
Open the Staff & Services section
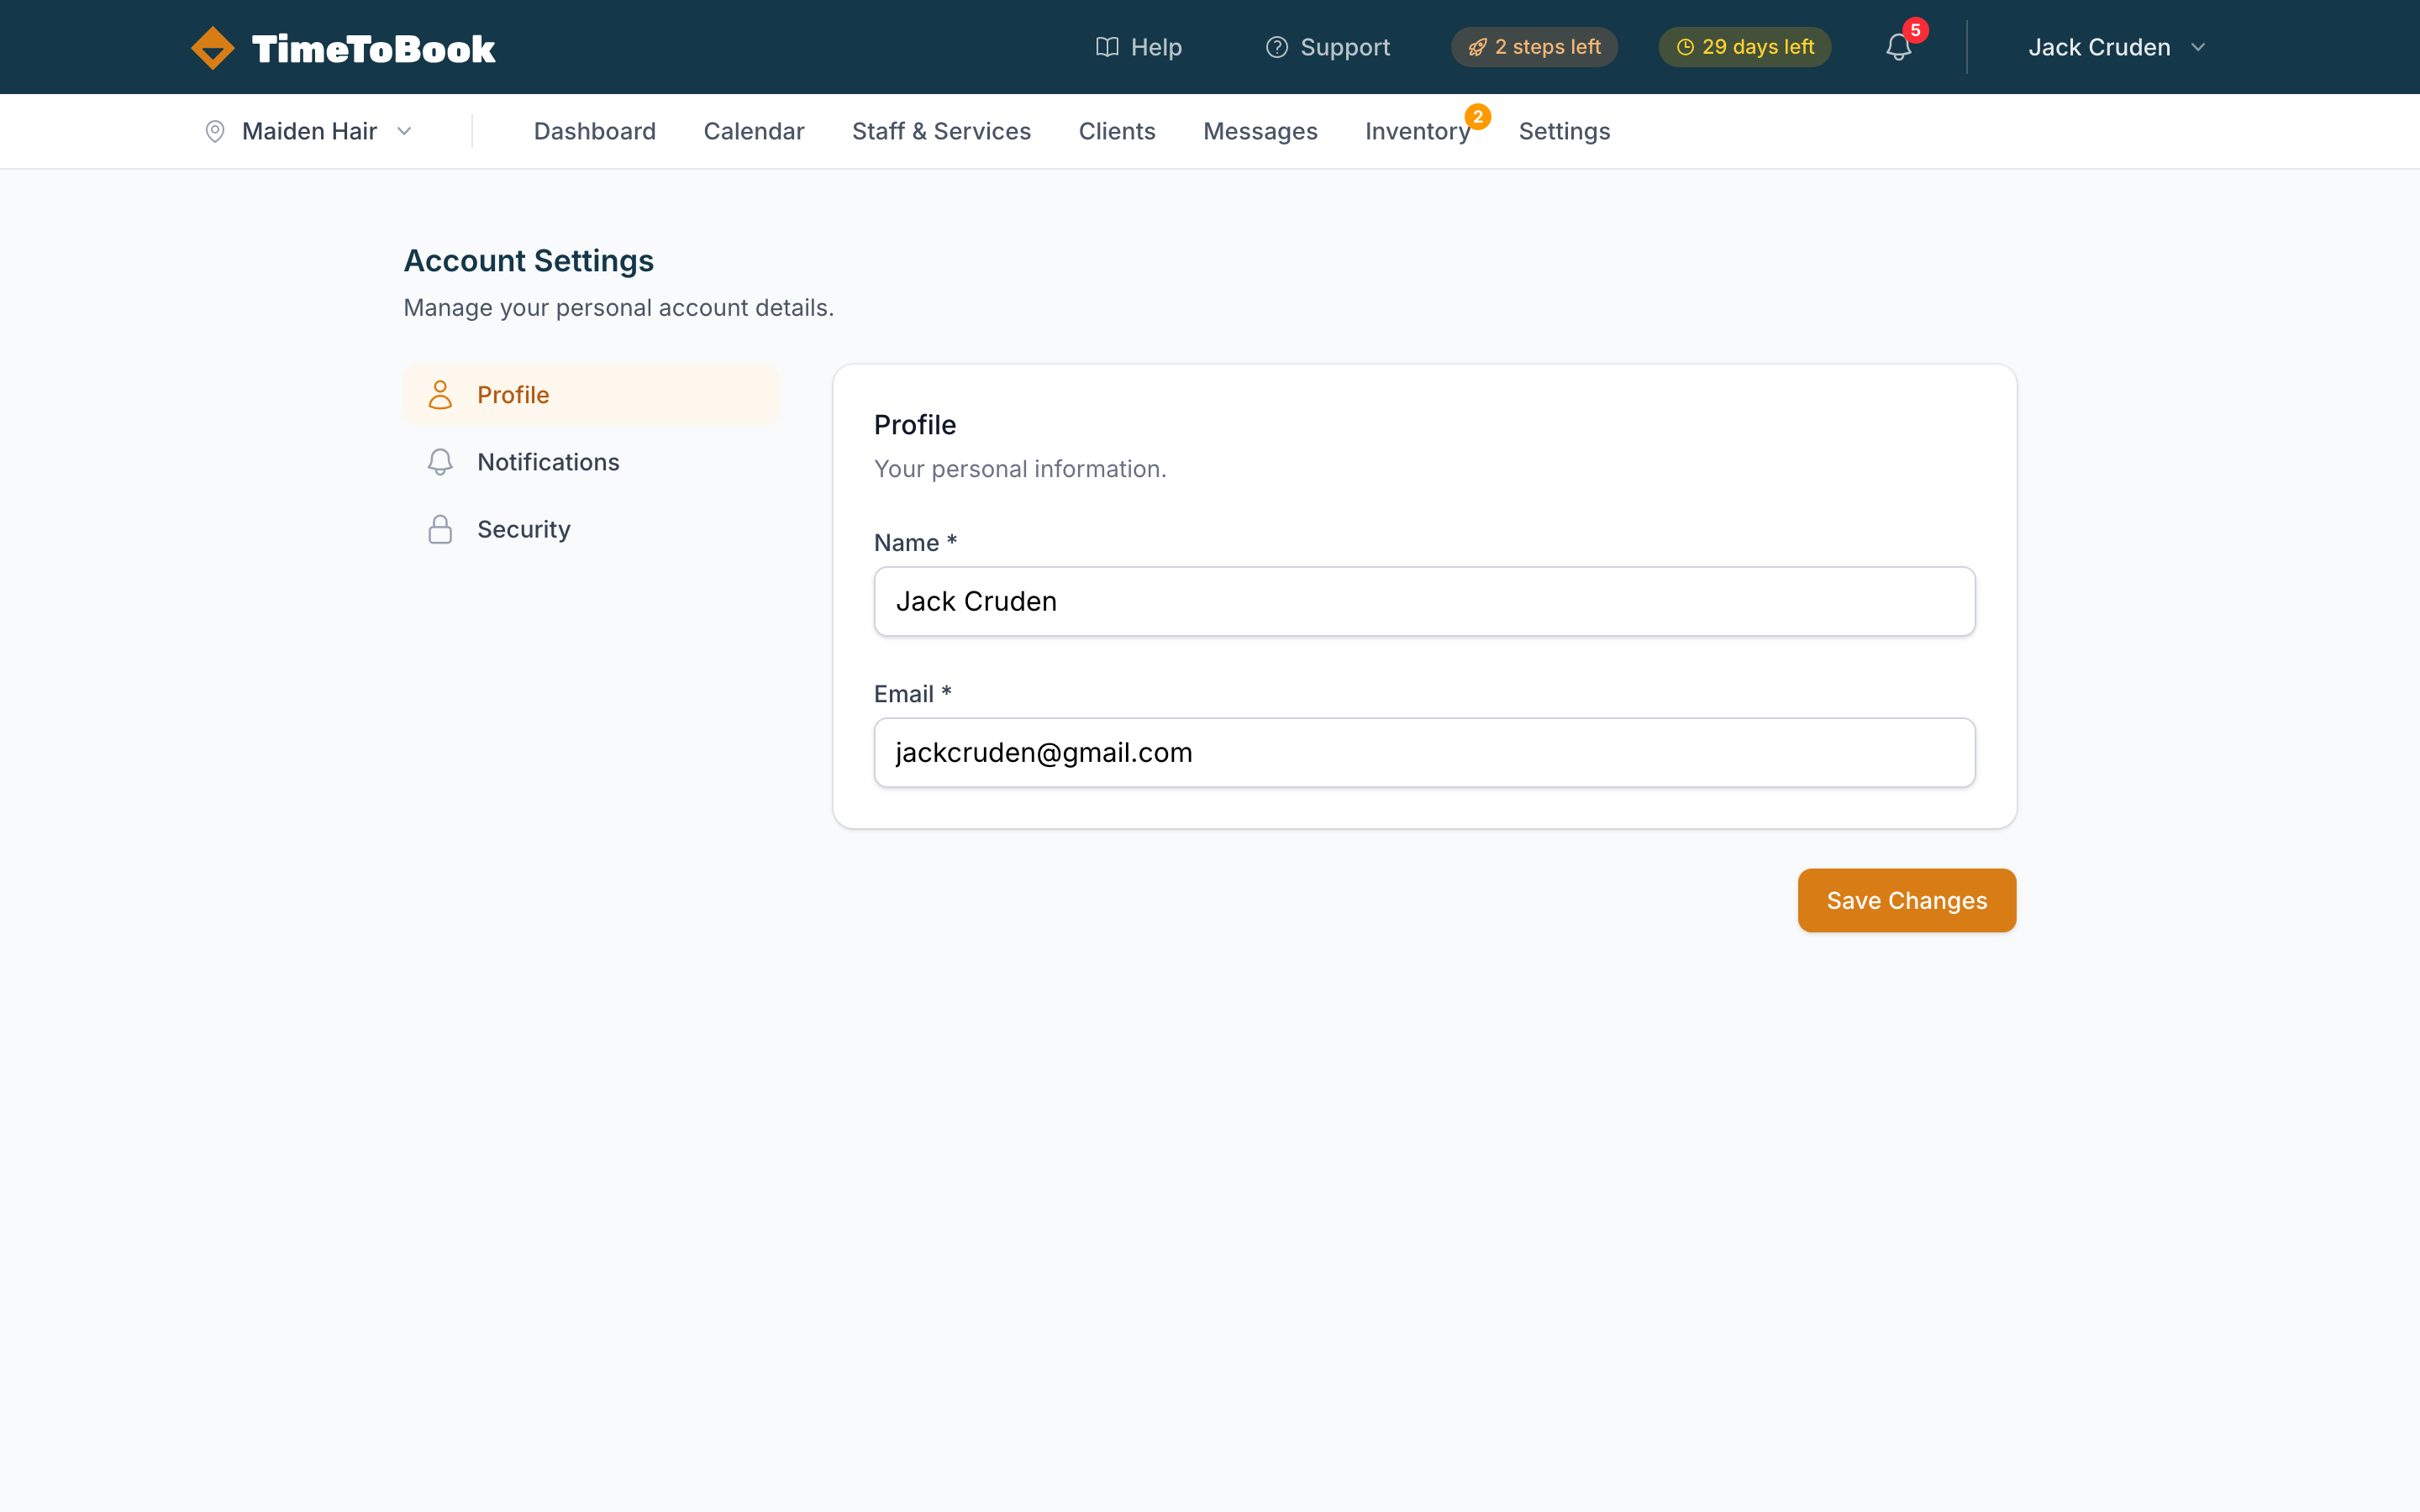point(941,131)
